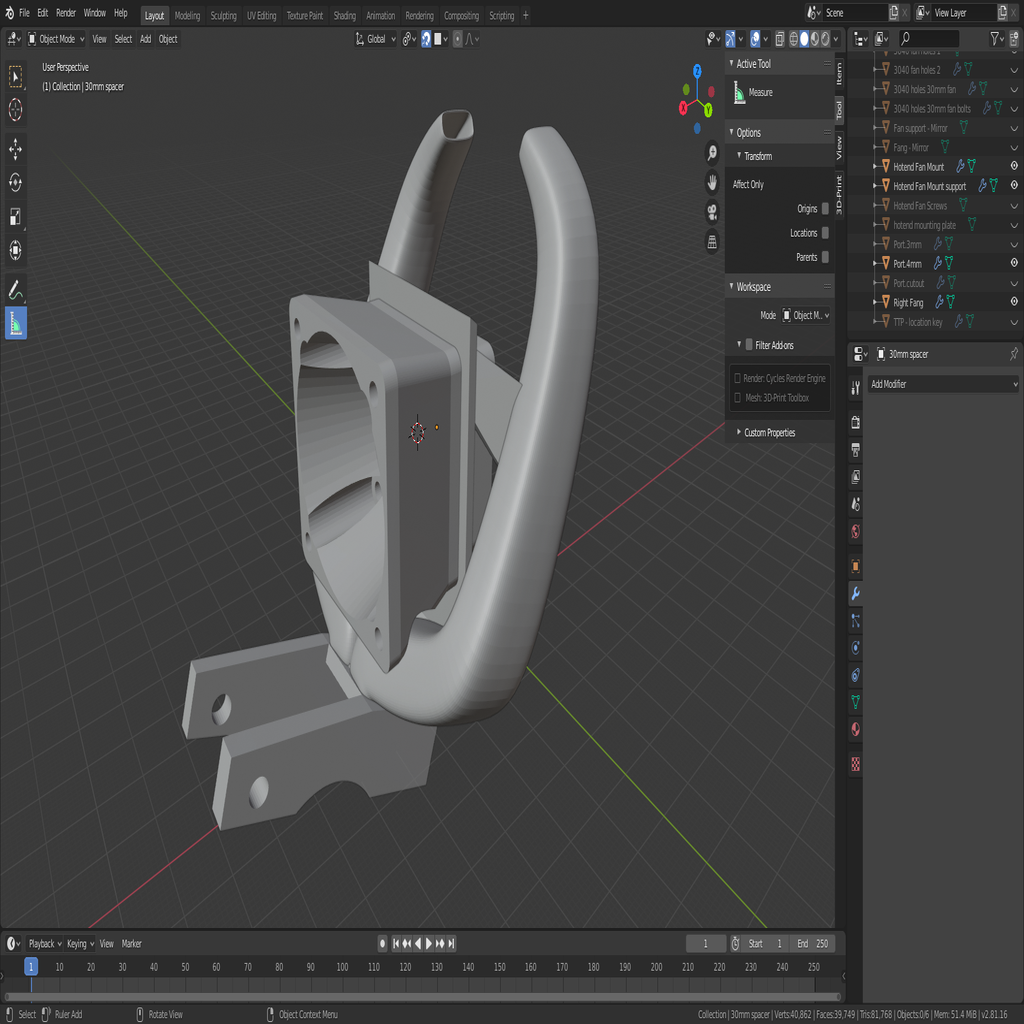This screenshot has height=1024, width=1024.
Task: Click the zoom viewport magnifier icon
Action: (712, 153)
